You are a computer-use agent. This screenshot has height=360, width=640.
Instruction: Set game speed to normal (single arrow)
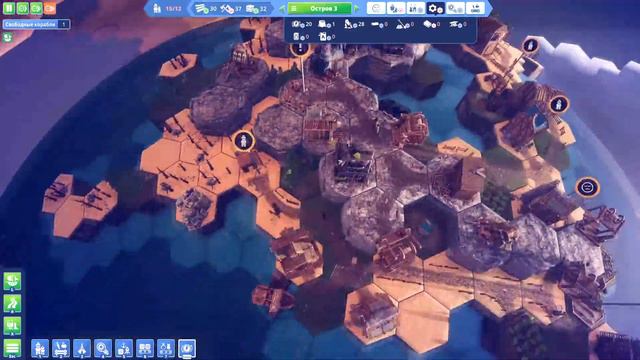click(22, 8)
